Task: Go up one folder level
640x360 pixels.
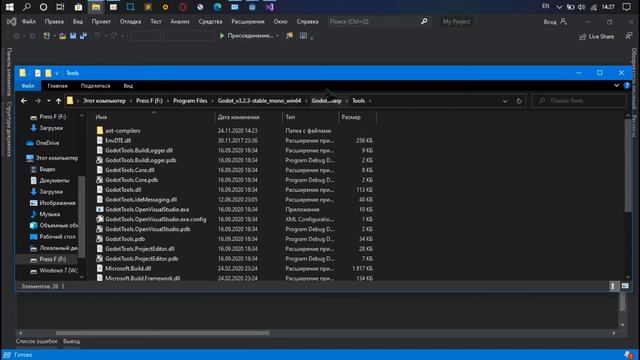Action: point(58,101)
